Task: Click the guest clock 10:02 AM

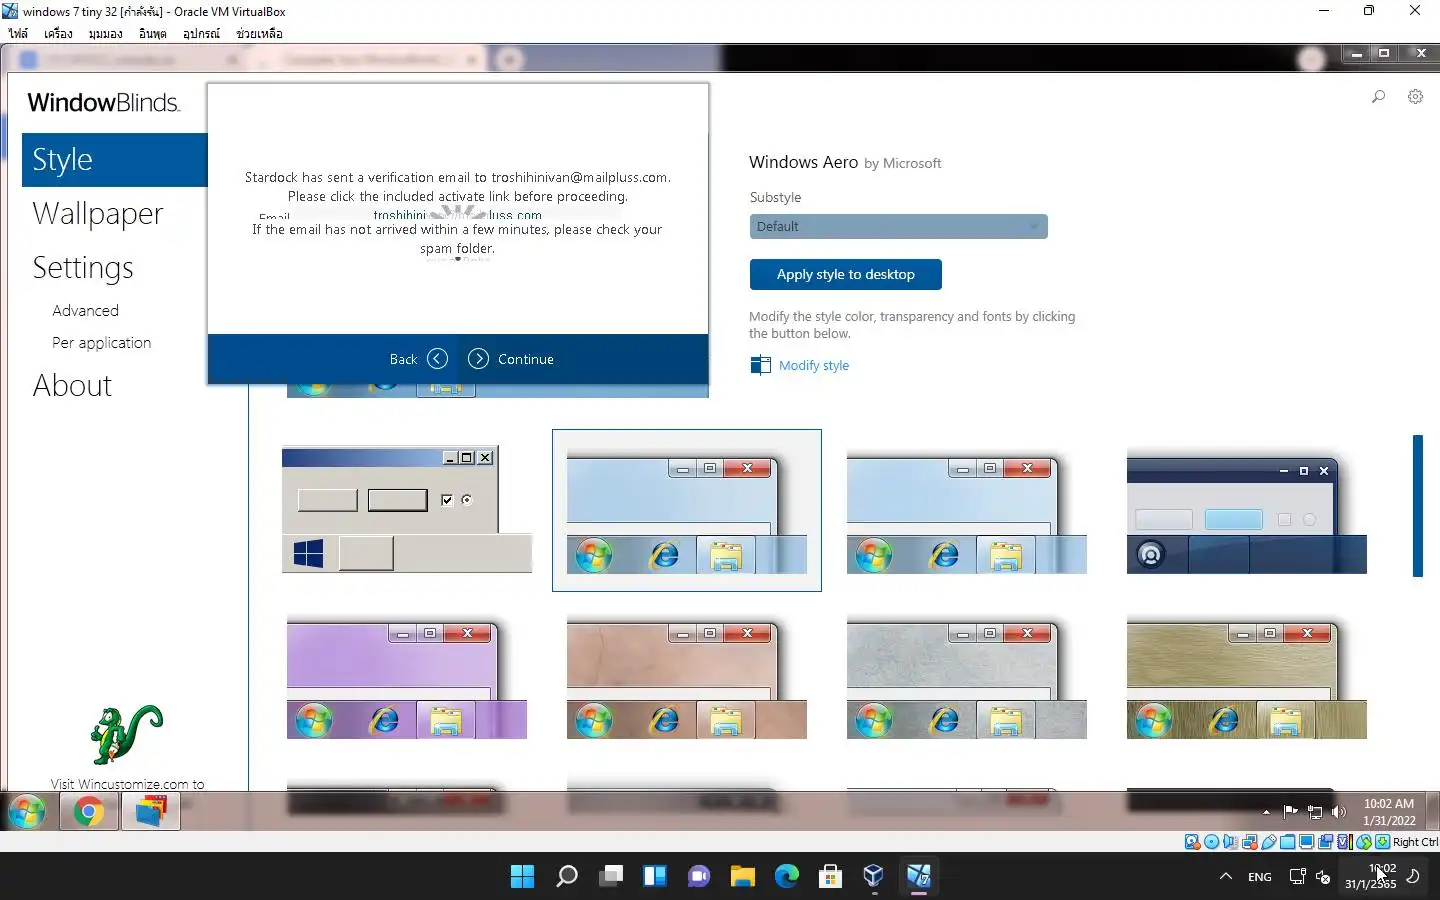Action: pyautogui.click(x=1388, y=803)
